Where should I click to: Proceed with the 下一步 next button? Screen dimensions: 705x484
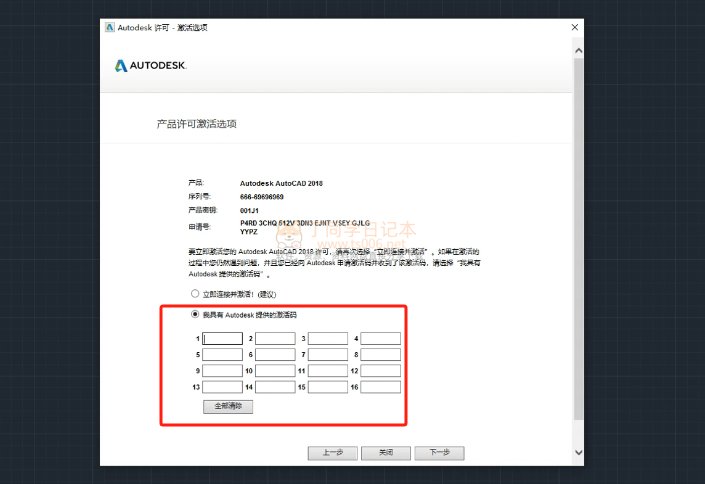point(439,453)
